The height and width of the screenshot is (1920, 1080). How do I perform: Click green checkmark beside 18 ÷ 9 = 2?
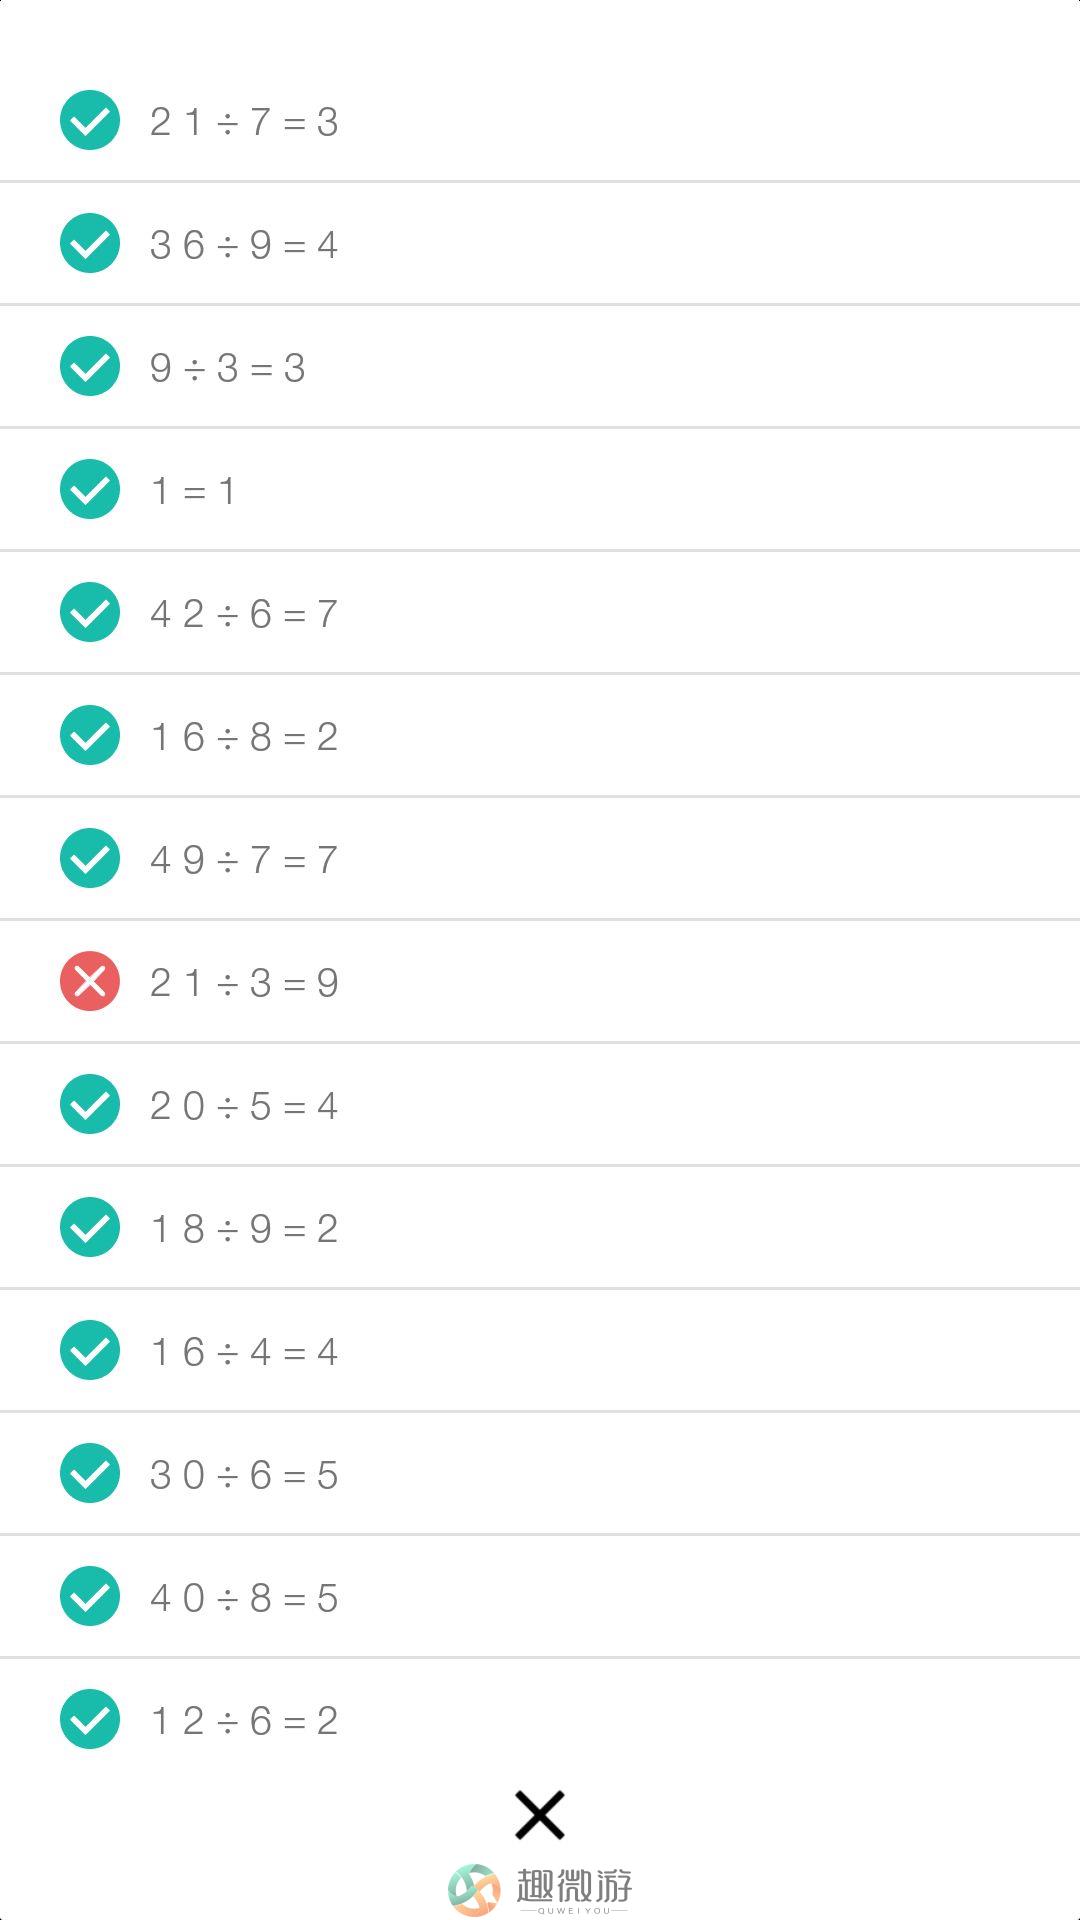click(90, 1227)
